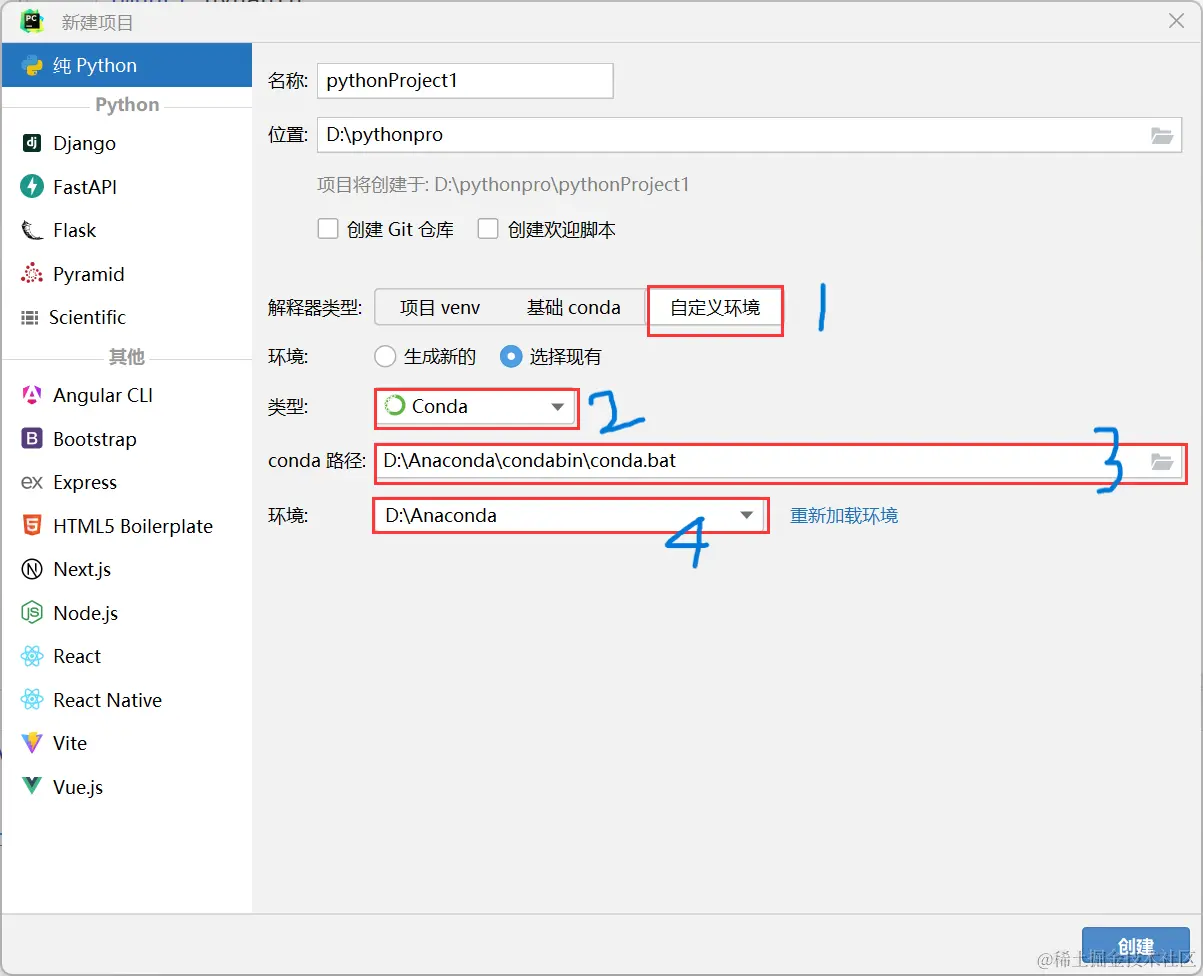Click the Next.js N icon
Screen dimensions: 1203x976
click(x=32, y=569)
